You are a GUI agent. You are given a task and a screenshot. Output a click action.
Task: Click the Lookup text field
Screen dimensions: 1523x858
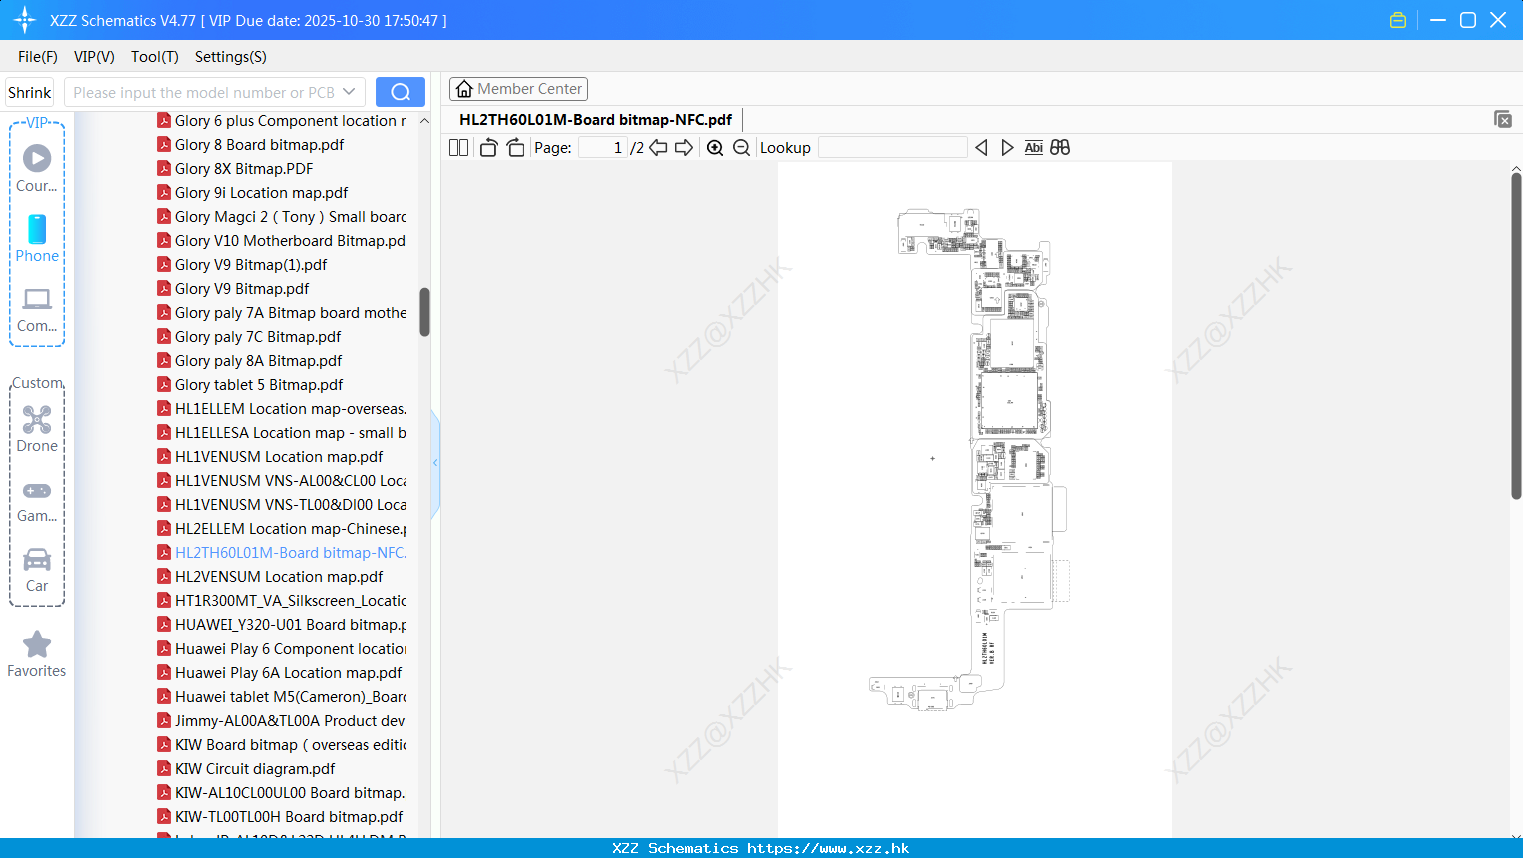(x=893, y=148)
